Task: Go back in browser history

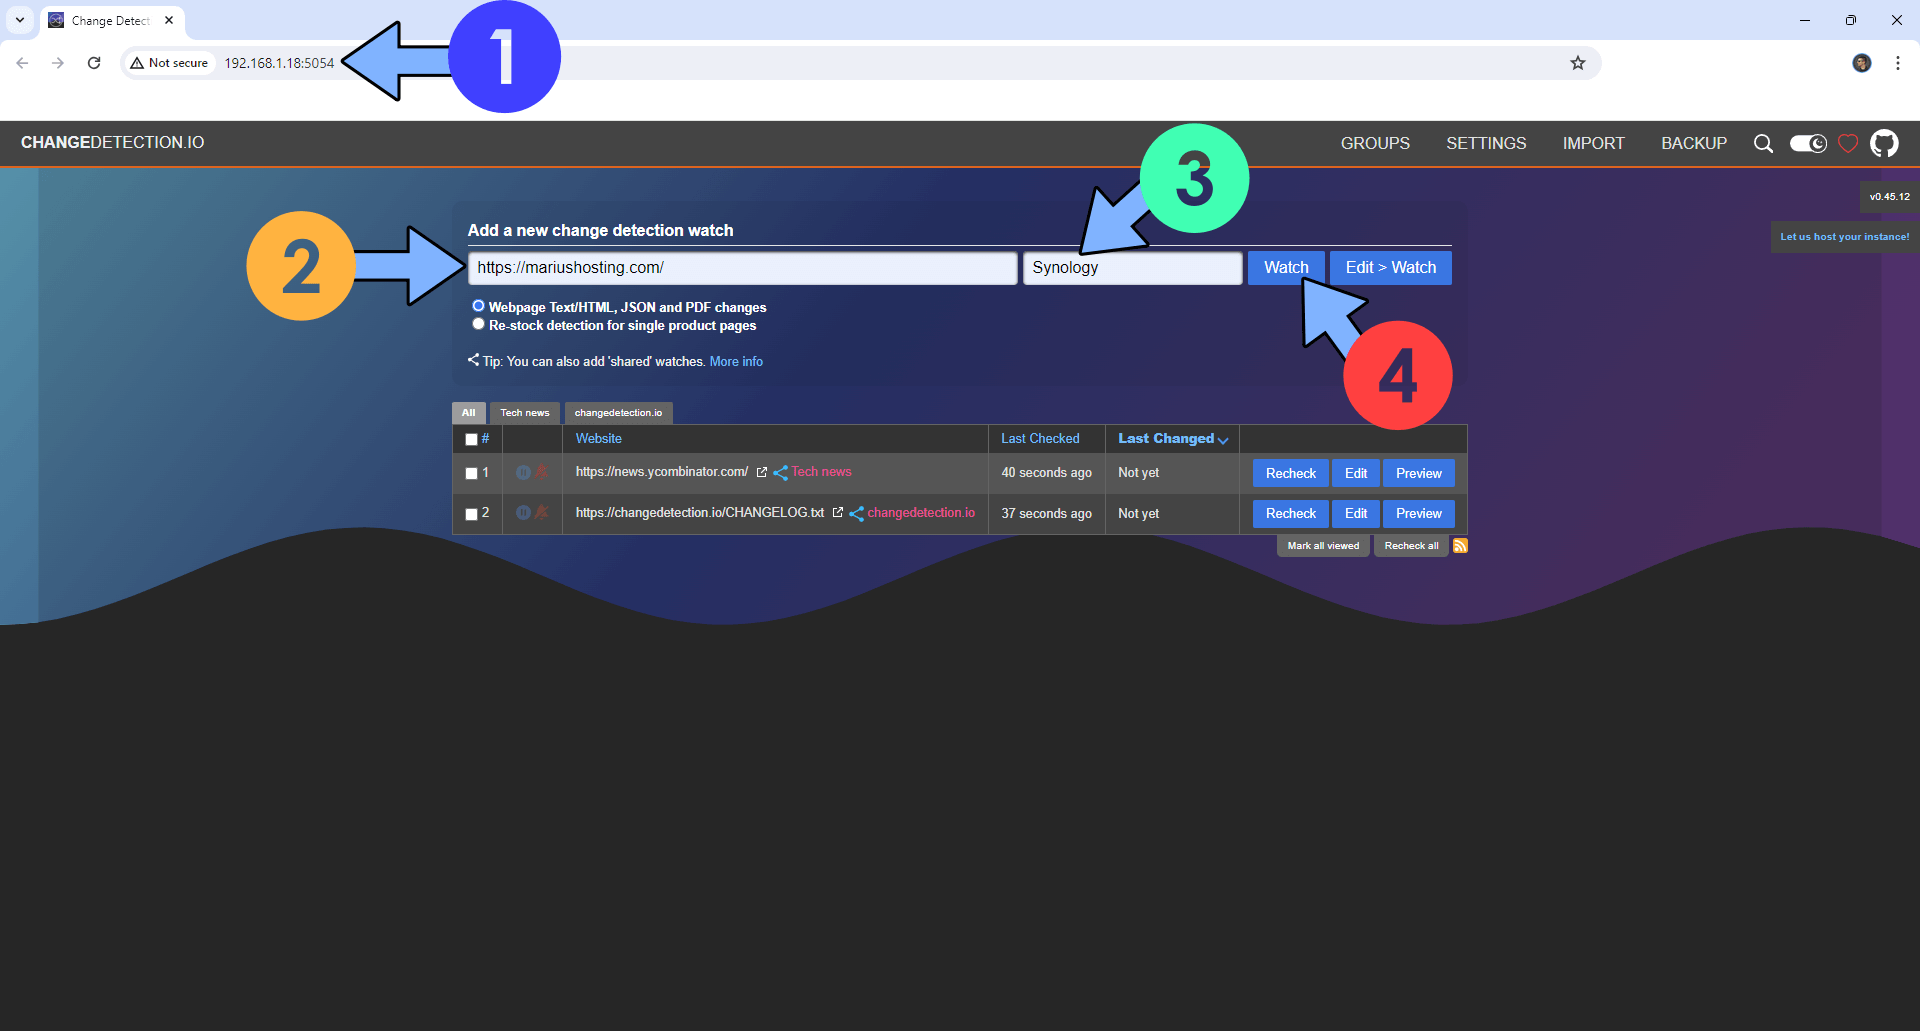Action: click(22, 63)
